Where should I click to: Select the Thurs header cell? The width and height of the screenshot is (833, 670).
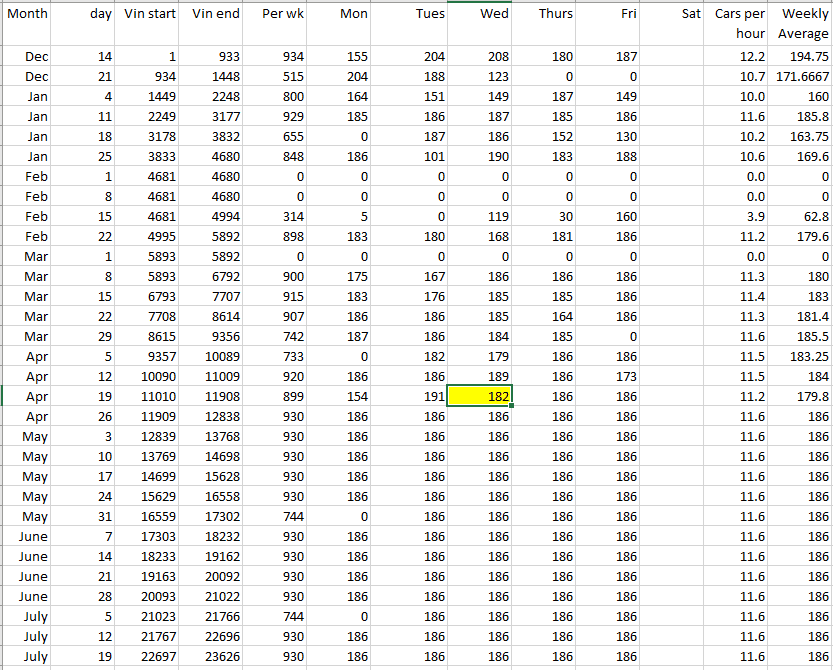tap(546, 14)
